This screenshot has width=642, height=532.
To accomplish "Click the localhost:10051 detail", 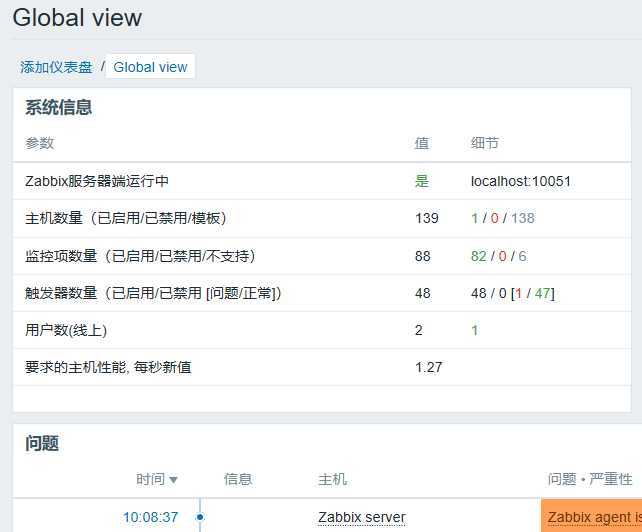I will point(521,181).
